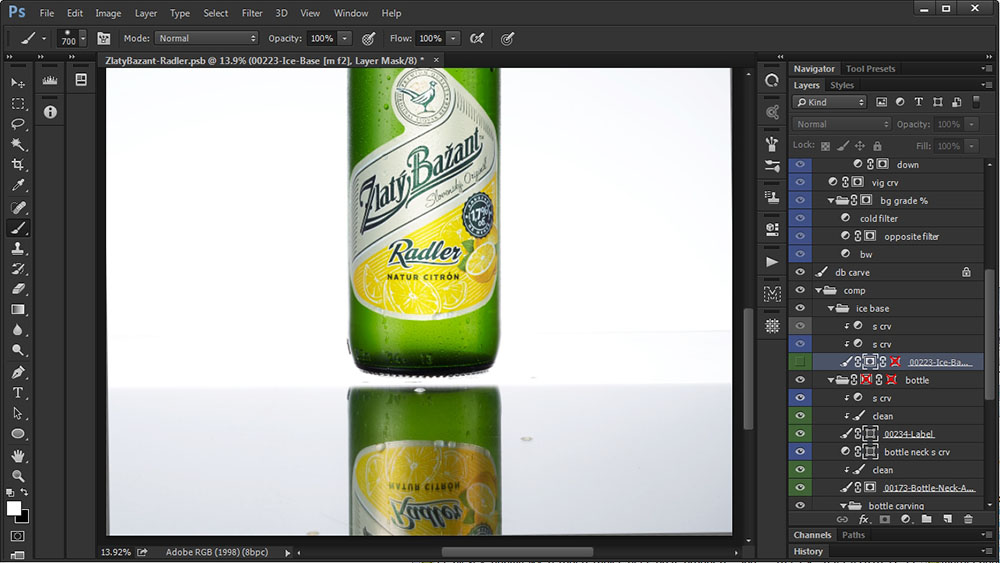
Task: Collapse the comp group
Action: coord(818,290)
